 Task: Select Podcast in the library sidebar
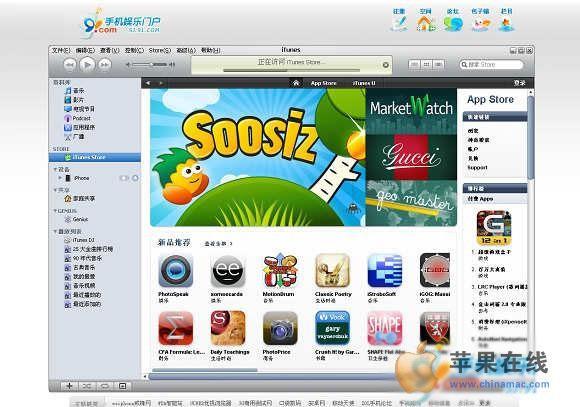click(78, 118)
